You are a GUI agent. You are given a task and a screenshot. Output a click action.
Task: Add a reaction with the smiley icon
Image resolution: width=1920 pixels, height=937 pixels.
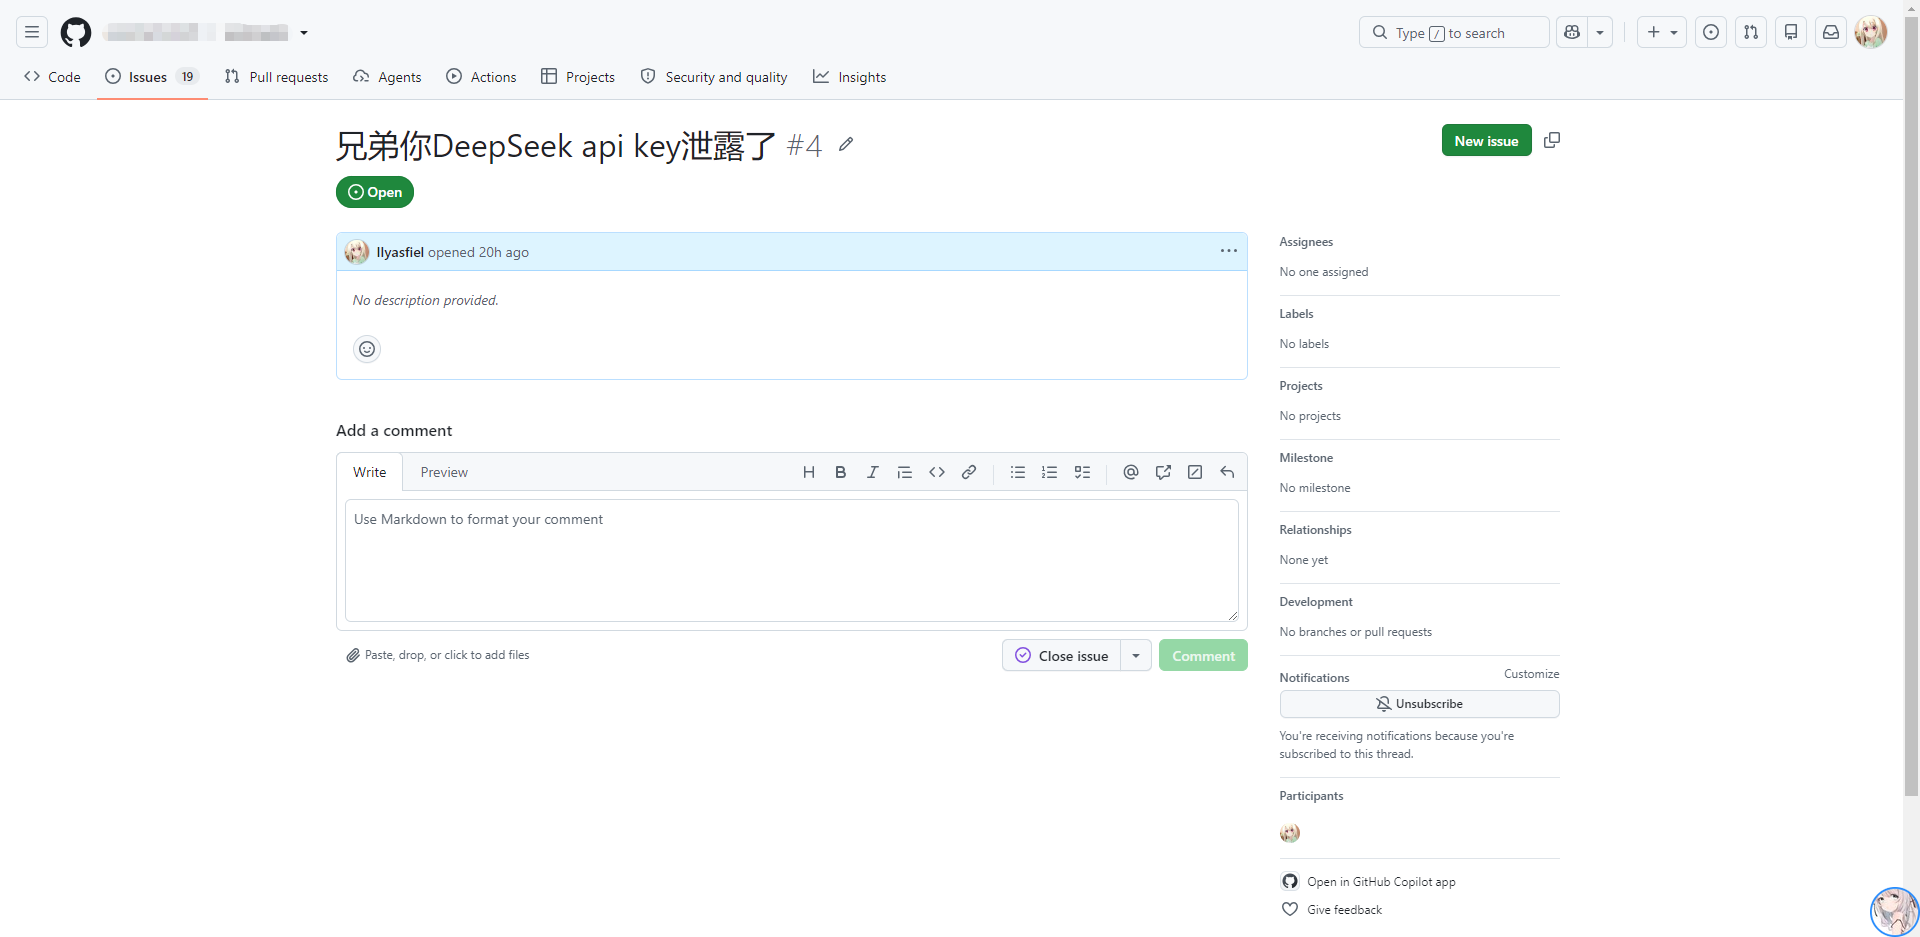367,349
